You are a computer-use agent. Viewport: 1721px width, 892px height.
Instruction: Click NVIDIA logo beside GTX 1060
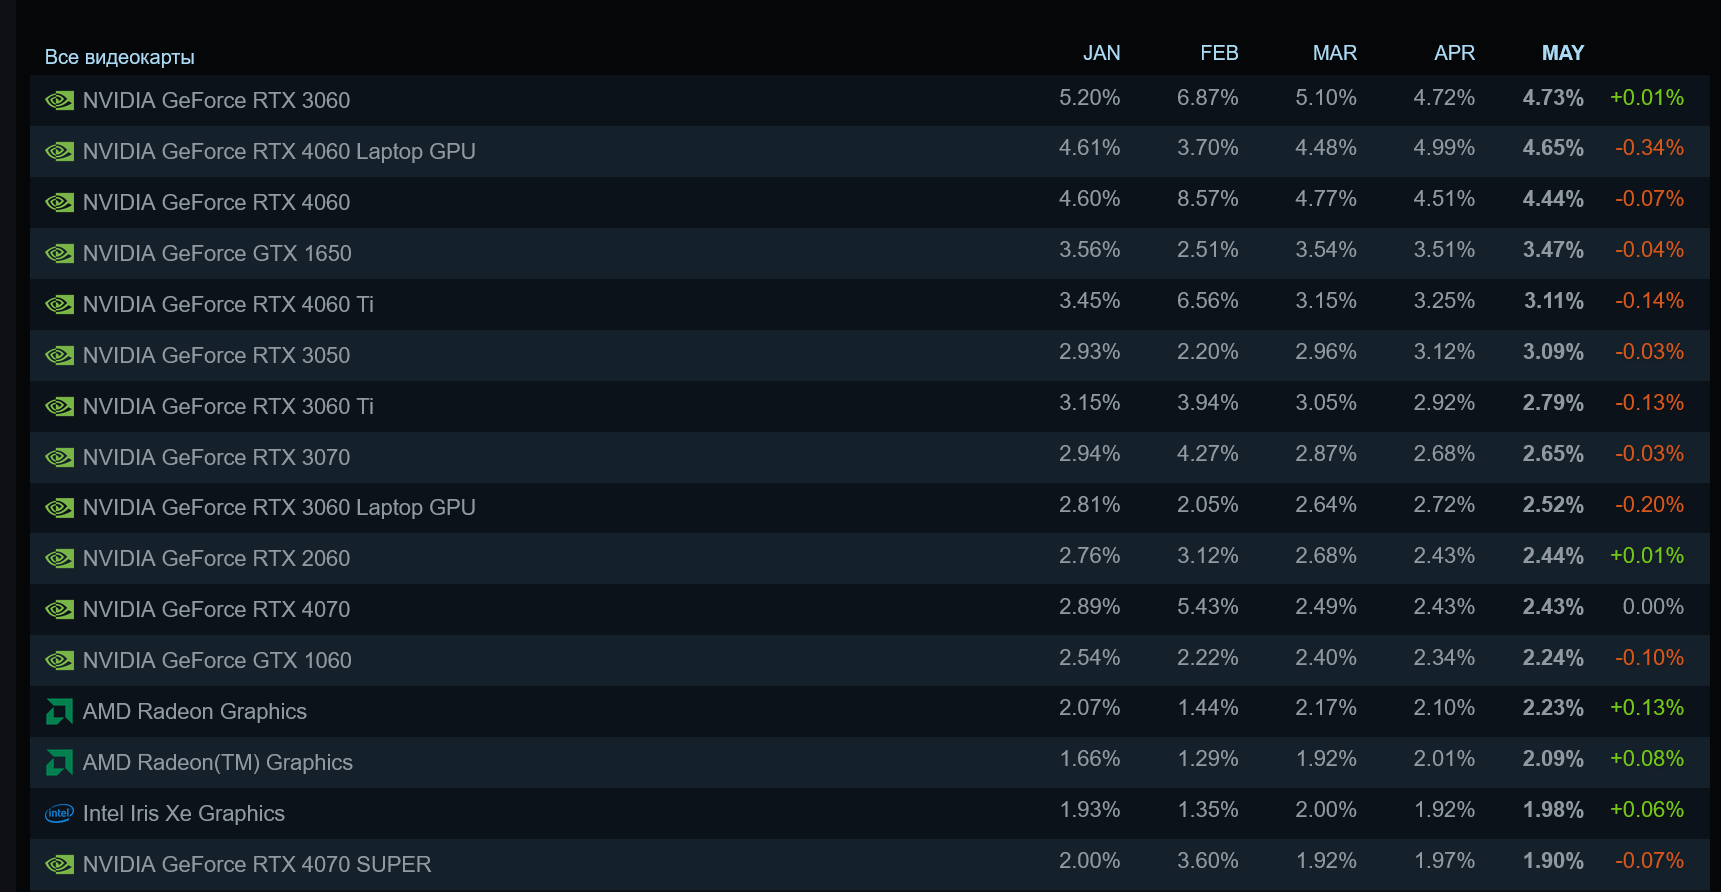(x=60, y=661)
